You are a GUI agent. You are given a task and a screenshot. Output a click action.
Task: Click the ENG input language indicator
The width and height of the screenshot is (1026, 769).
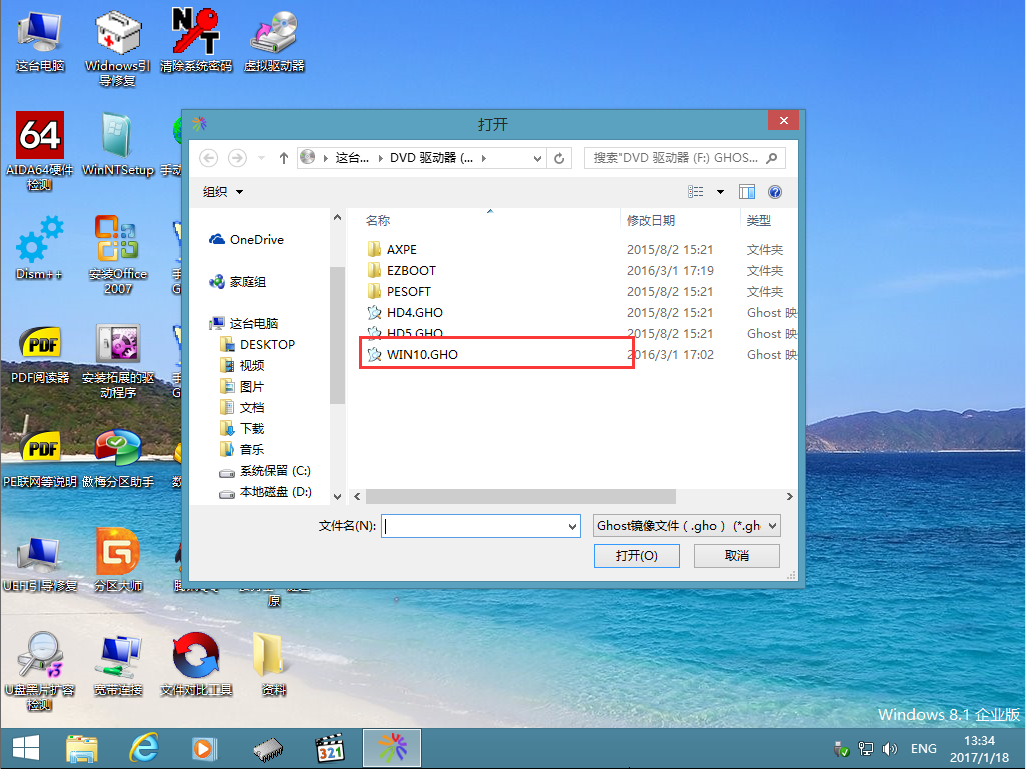[x=923, y=749]
